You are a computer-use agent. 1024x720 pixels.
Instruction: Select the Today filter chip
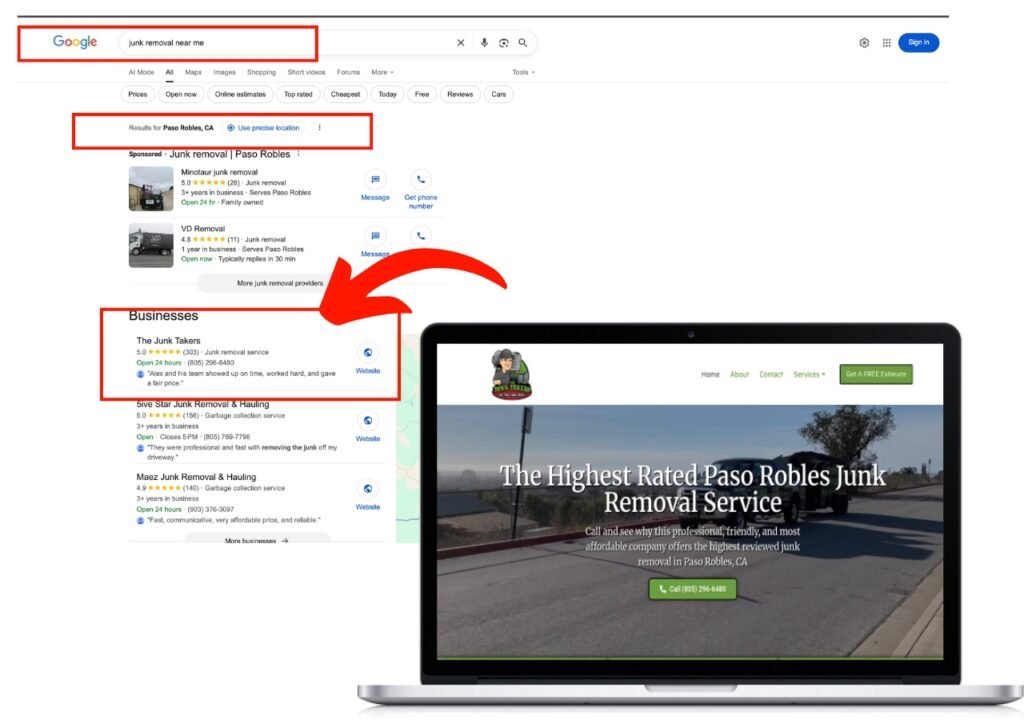point(387,95)
